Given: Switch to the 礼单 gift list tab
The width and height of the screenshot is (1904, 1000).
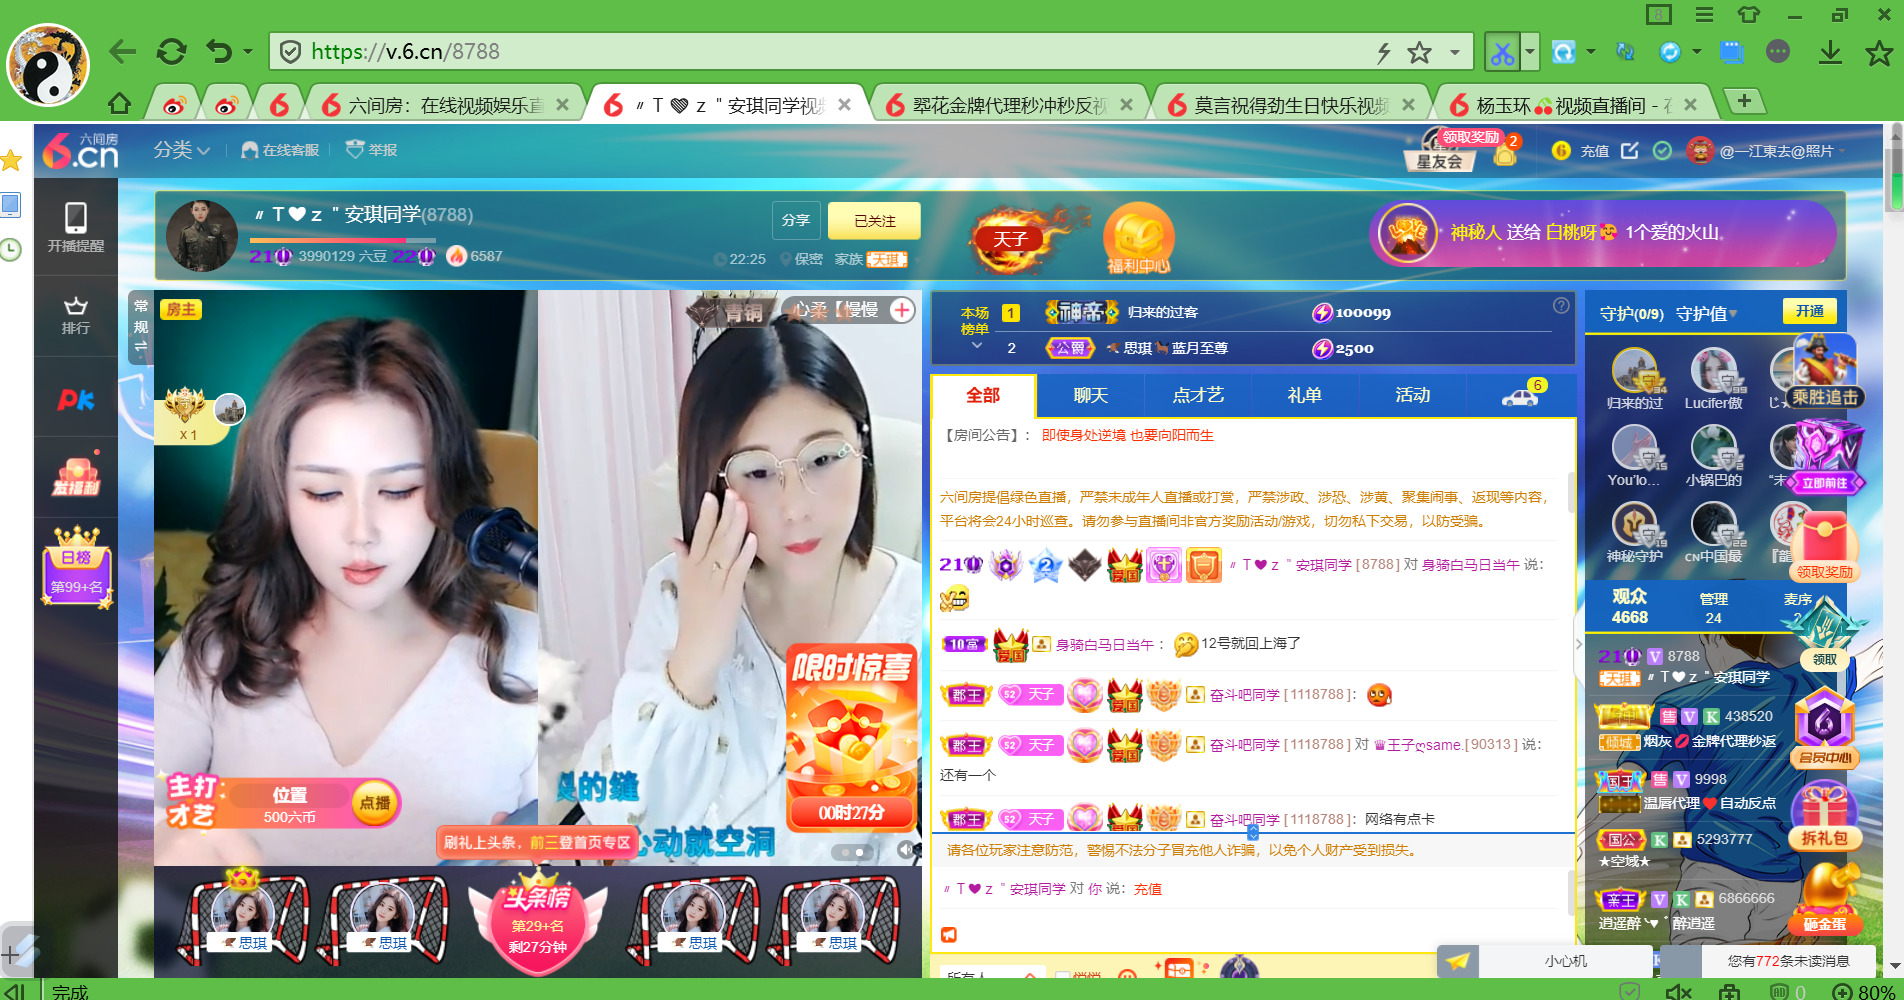Looking at the screenshot, I should click(1305, 395).
